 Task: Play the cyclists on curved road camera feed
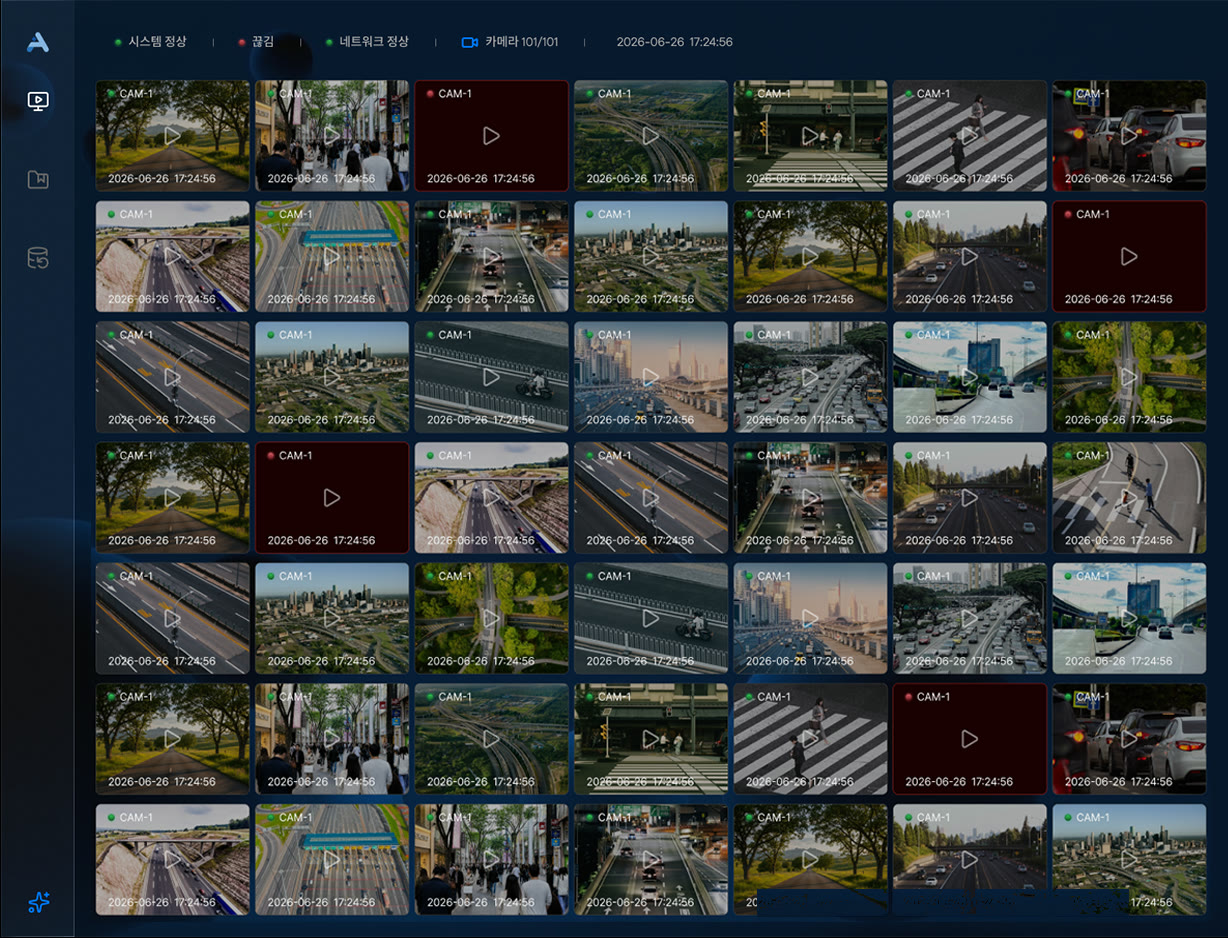1129,497
